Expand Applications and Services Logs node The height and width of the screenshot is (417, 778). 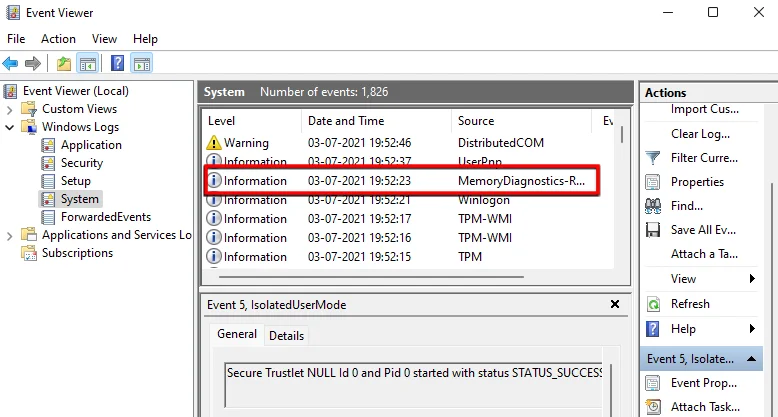coord(11,235)
